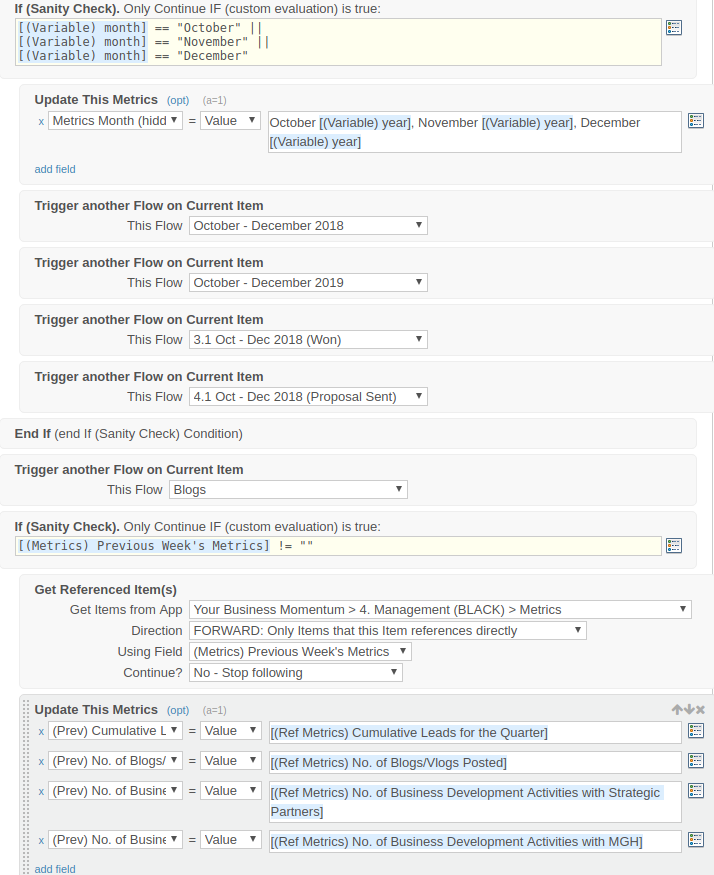714x875 pixels.
Task: Open the Get Items from App dropdown
Action: click(440, 609)
